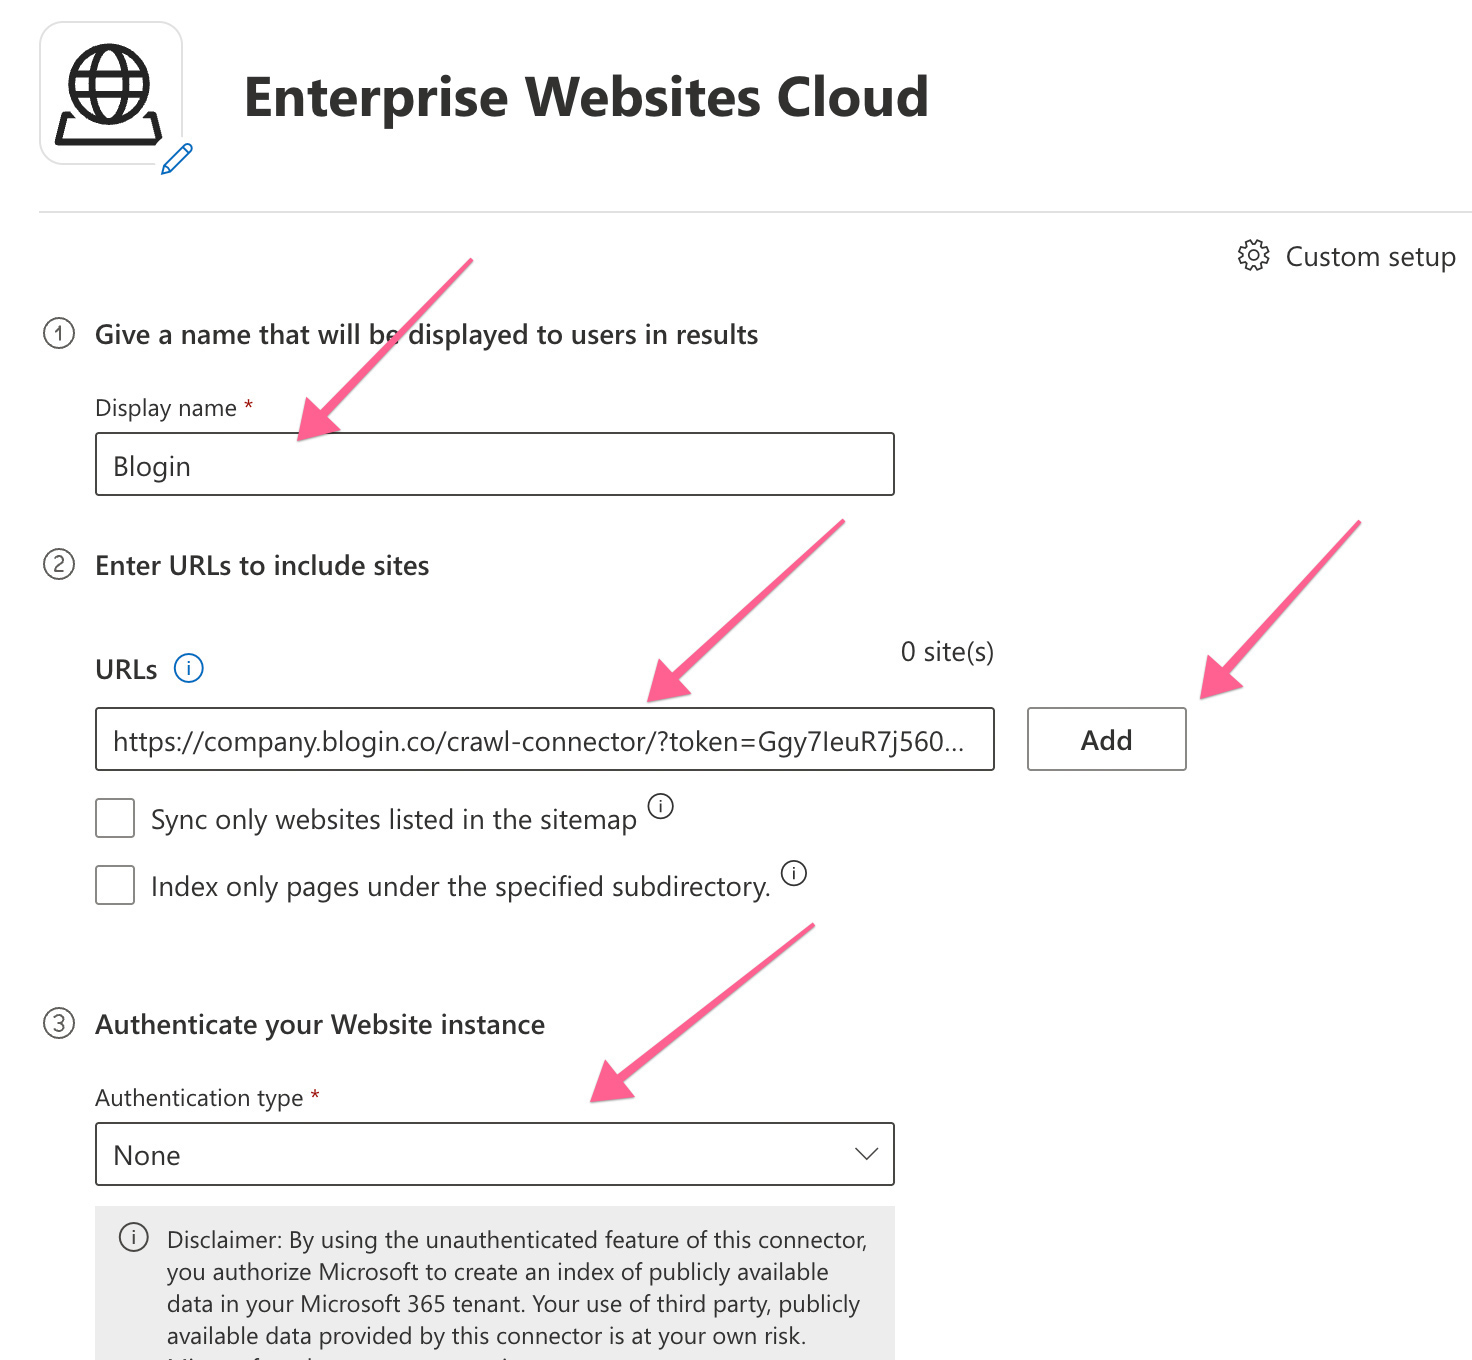
Task: Click the 0 site(s) counter text
Action: pos(947,652)
